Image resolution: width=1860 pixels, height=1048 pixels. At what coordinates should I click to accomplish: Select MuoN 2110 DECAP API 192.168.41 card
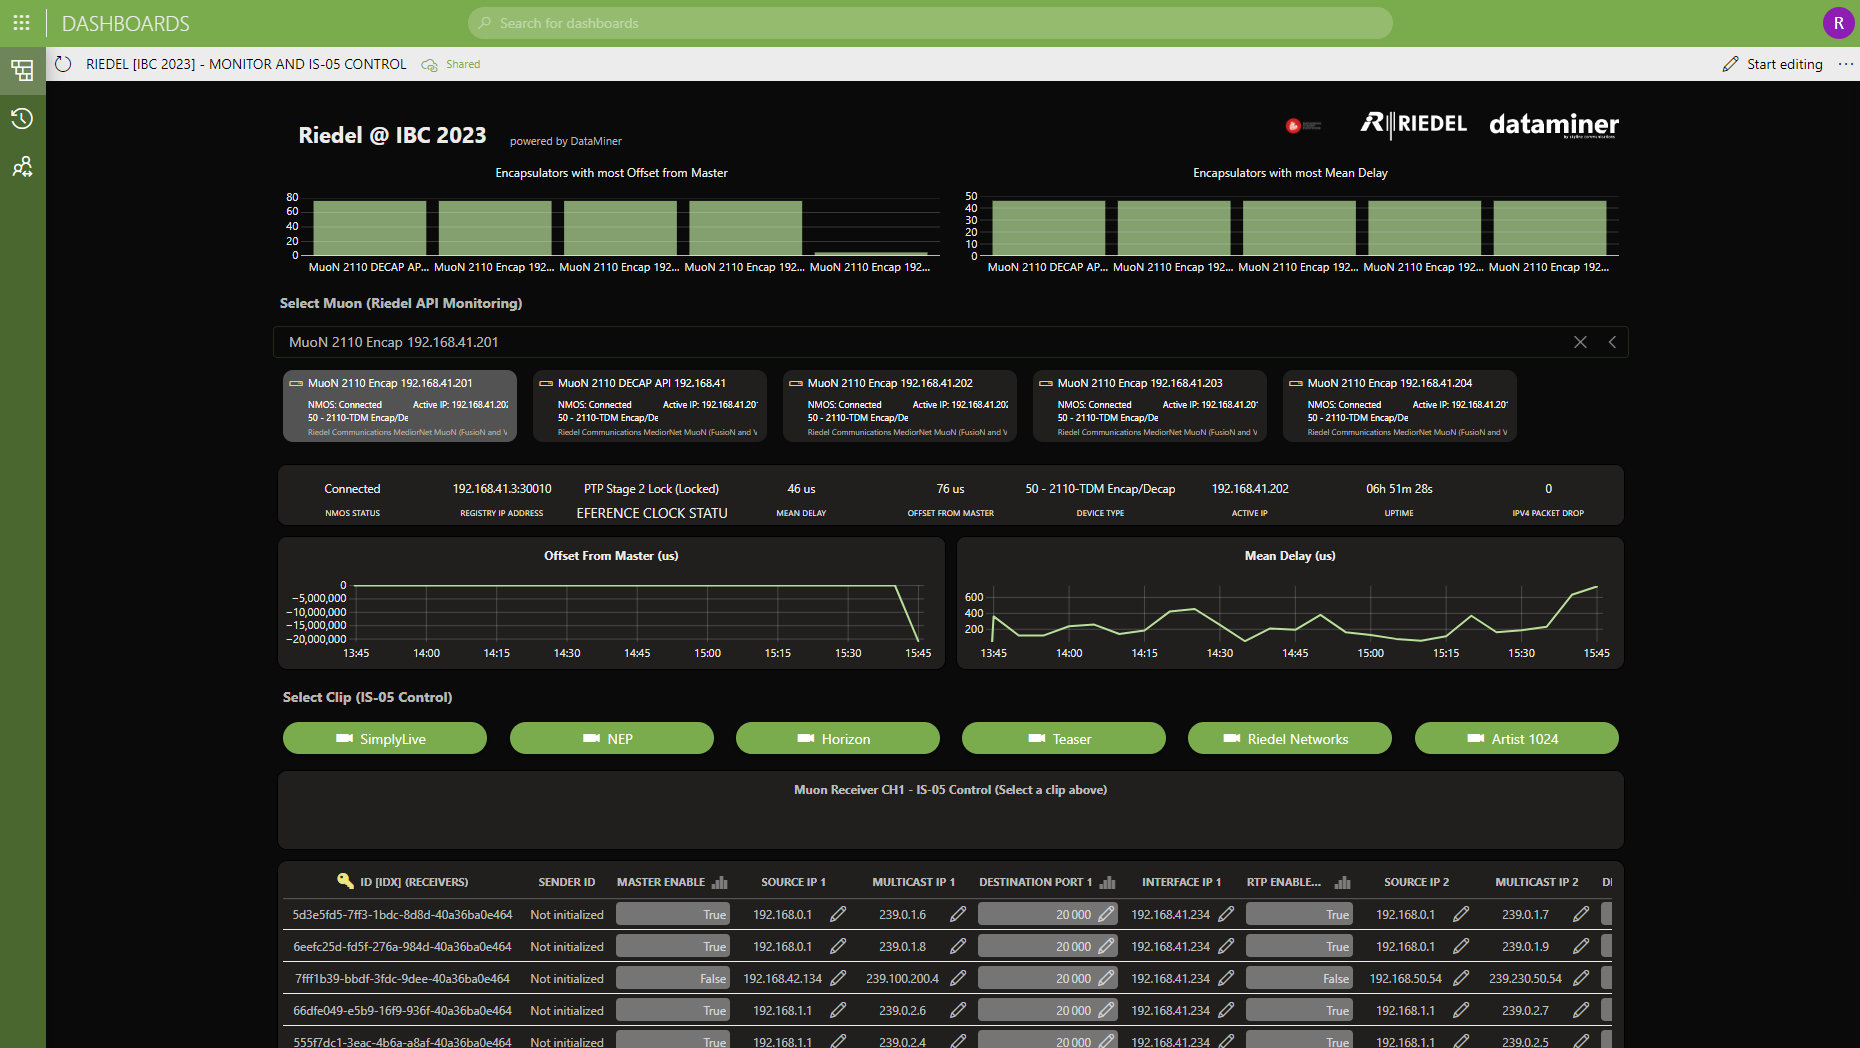pyautogui.click(x=650, y=406)
